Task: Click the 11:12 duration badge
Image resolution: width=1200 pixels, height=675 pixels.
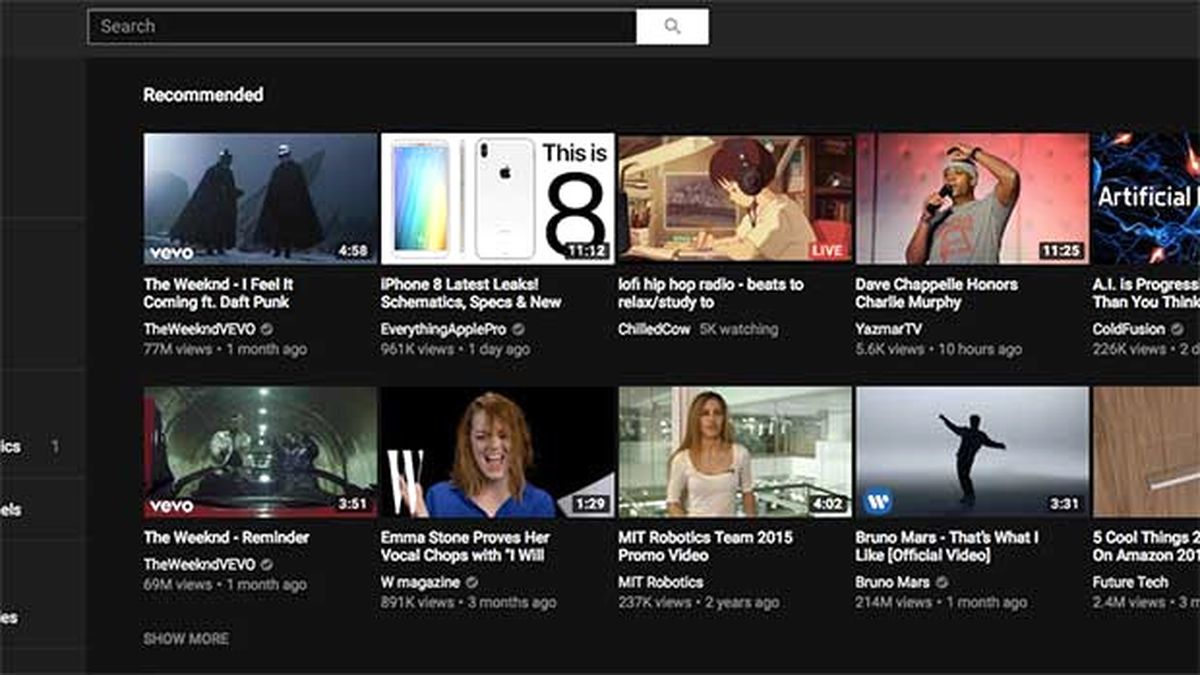Action: tap(588, 251)
